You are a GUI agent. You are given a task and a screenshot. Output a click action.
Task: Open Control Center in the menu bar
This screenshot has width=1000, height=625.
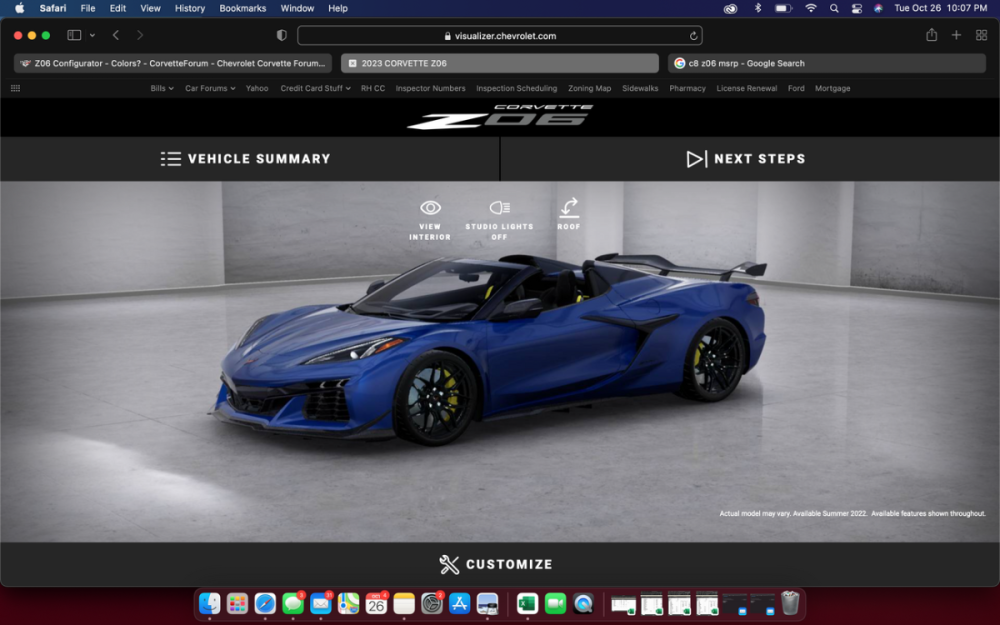pos(857,8)
